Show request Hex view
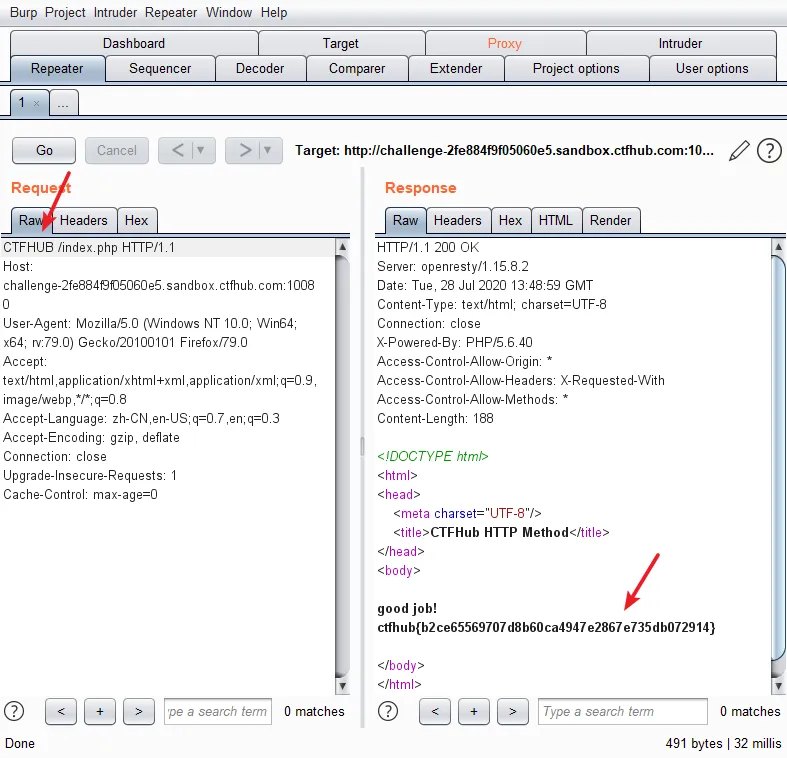This screenshot has height=758, width=787. tap(137, 220)
